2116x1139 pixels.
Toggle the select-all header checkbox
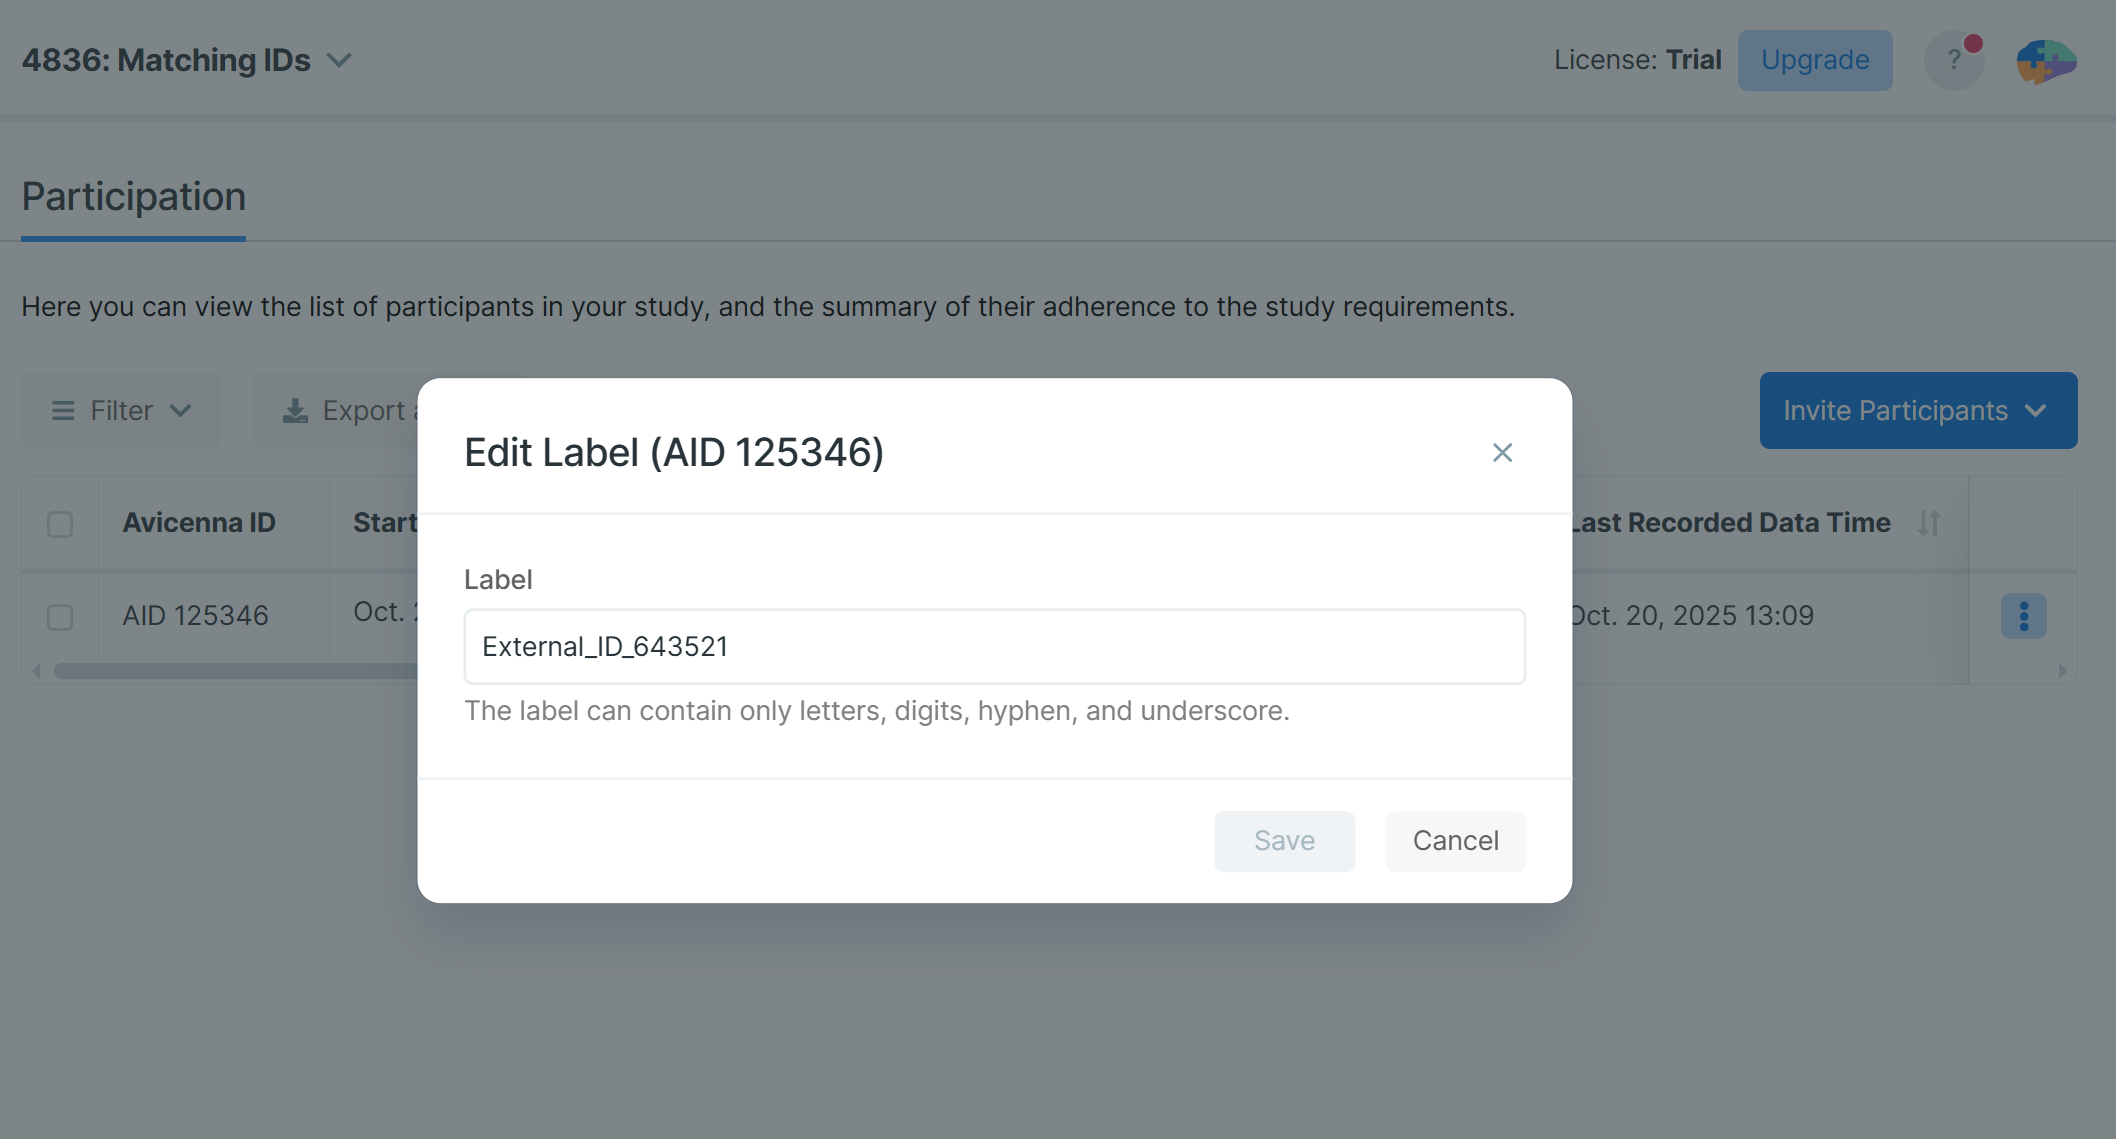point(60,524)
